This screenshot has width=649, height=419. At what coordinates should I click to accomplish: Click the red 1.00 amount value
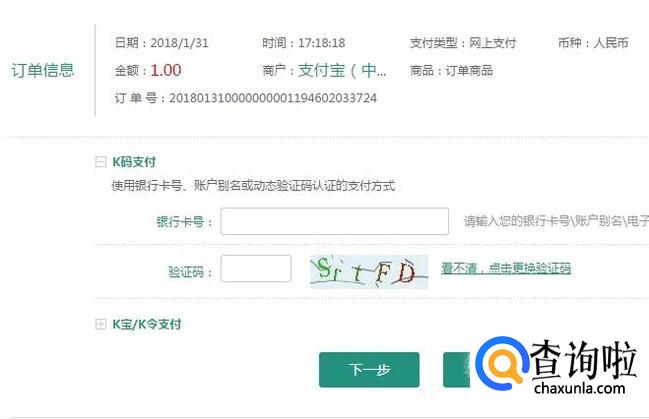(x=166, y=70)
